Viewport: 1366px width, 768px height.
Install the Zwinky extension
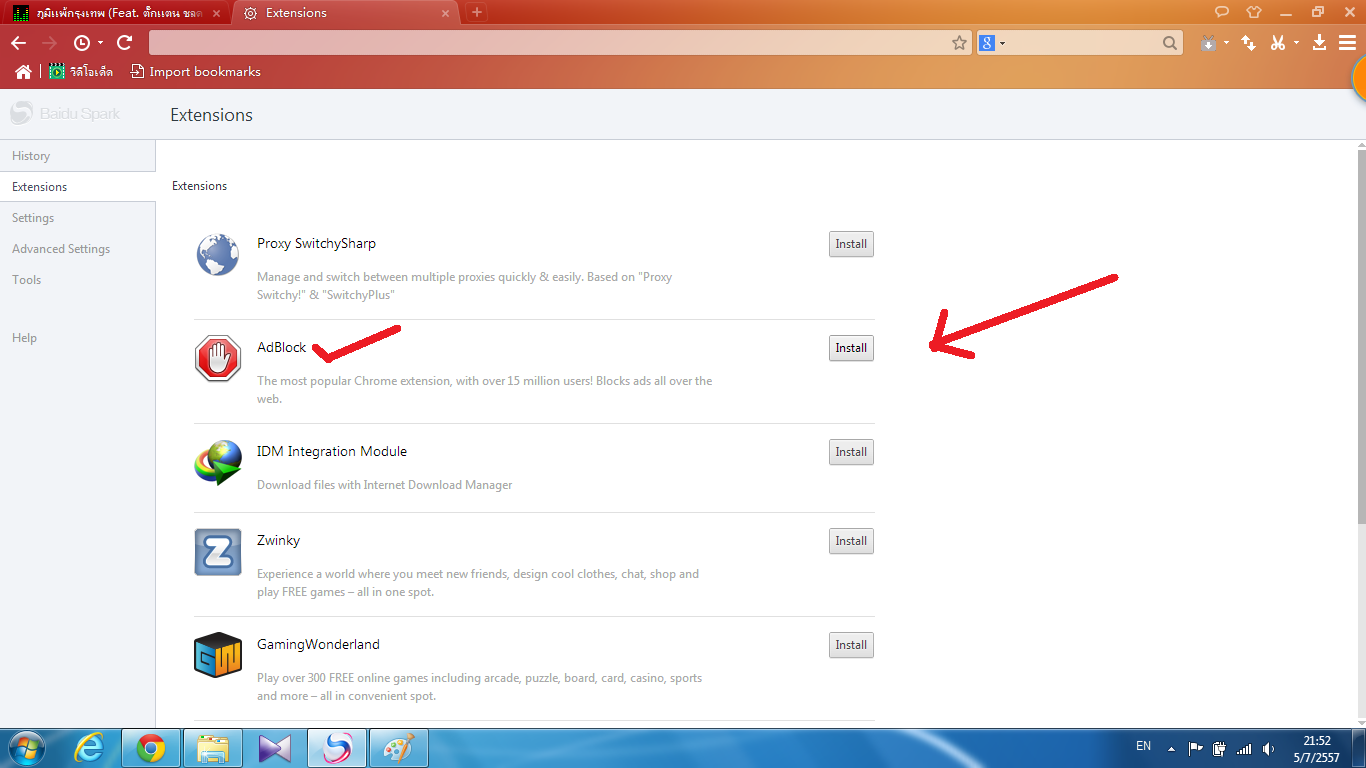pyautogui.click(x=851, y=541)
